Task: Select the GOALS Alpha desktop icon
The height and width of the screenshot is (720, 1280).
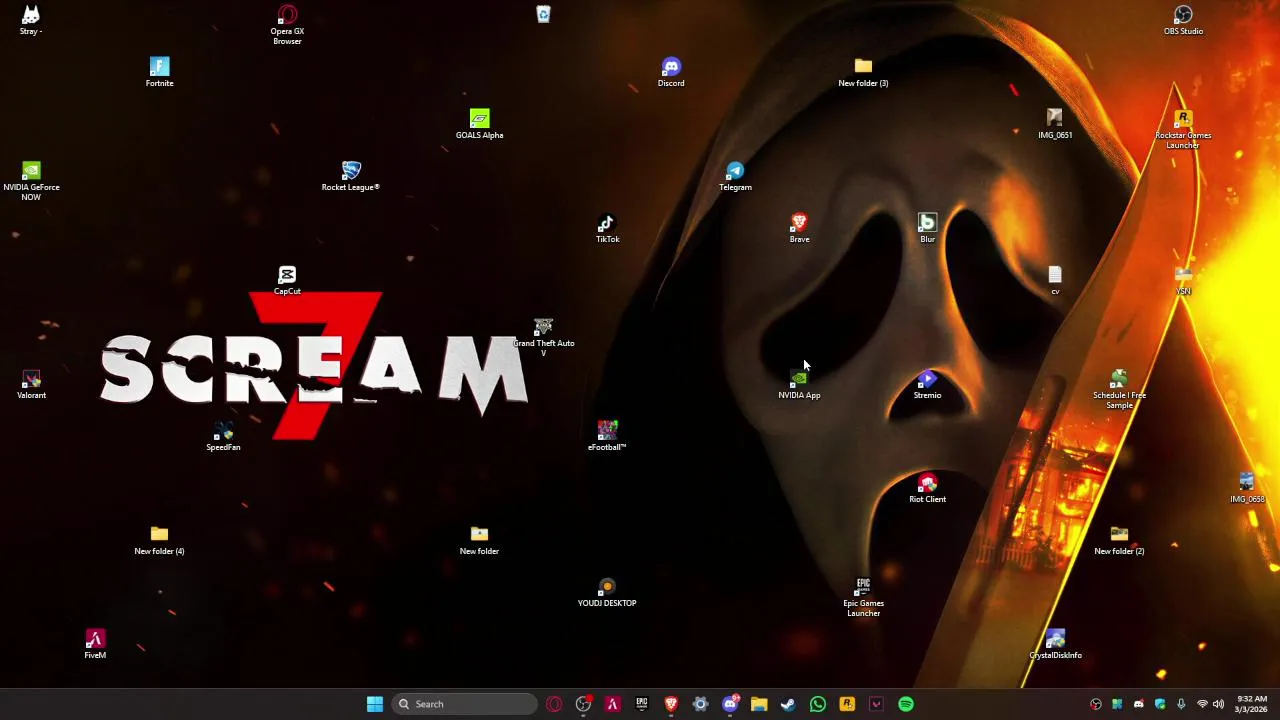Action: 479,124
